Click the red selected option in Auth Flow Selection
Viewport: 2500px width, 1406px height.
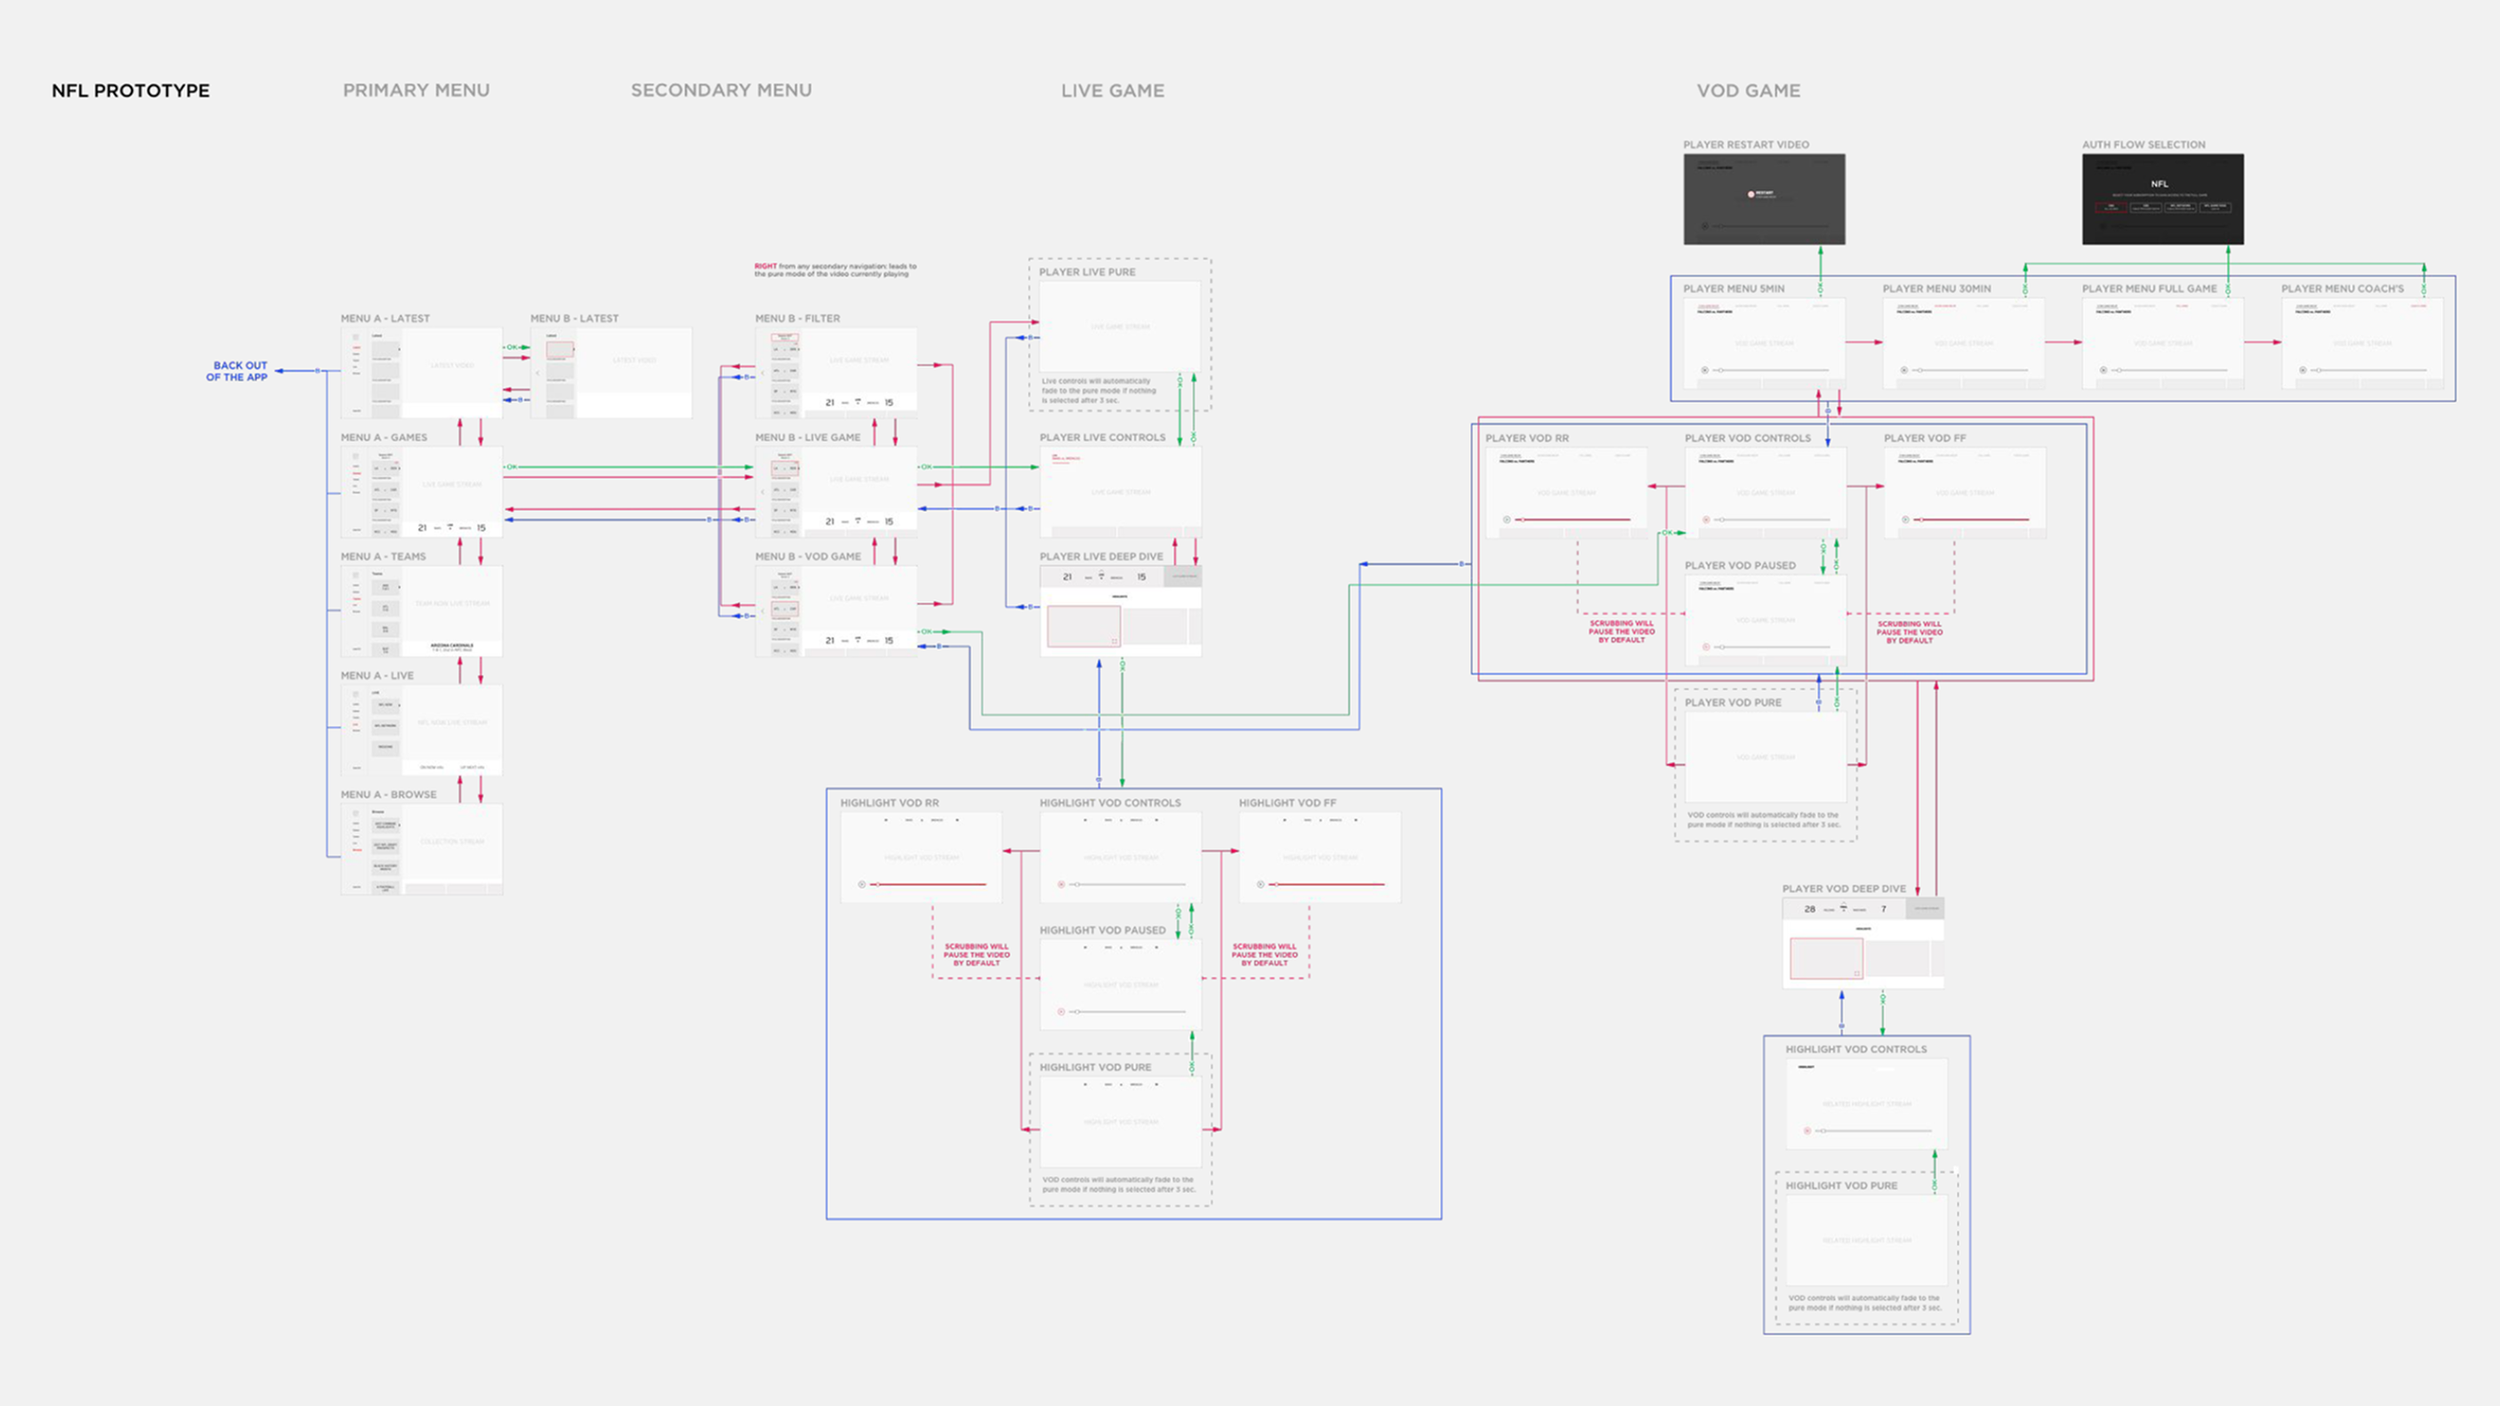coord(2111,207)
